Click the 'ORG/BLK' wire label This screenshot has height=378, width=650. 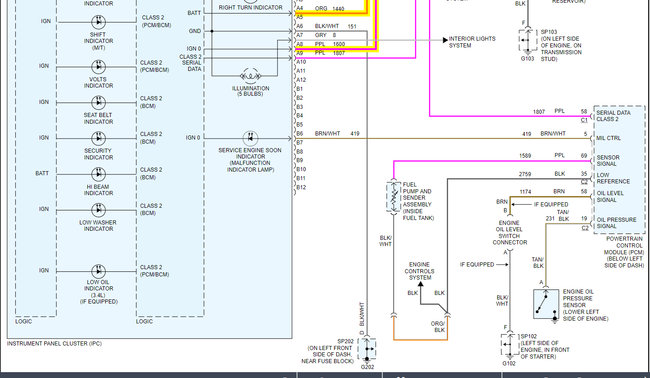tap(439, 327)
